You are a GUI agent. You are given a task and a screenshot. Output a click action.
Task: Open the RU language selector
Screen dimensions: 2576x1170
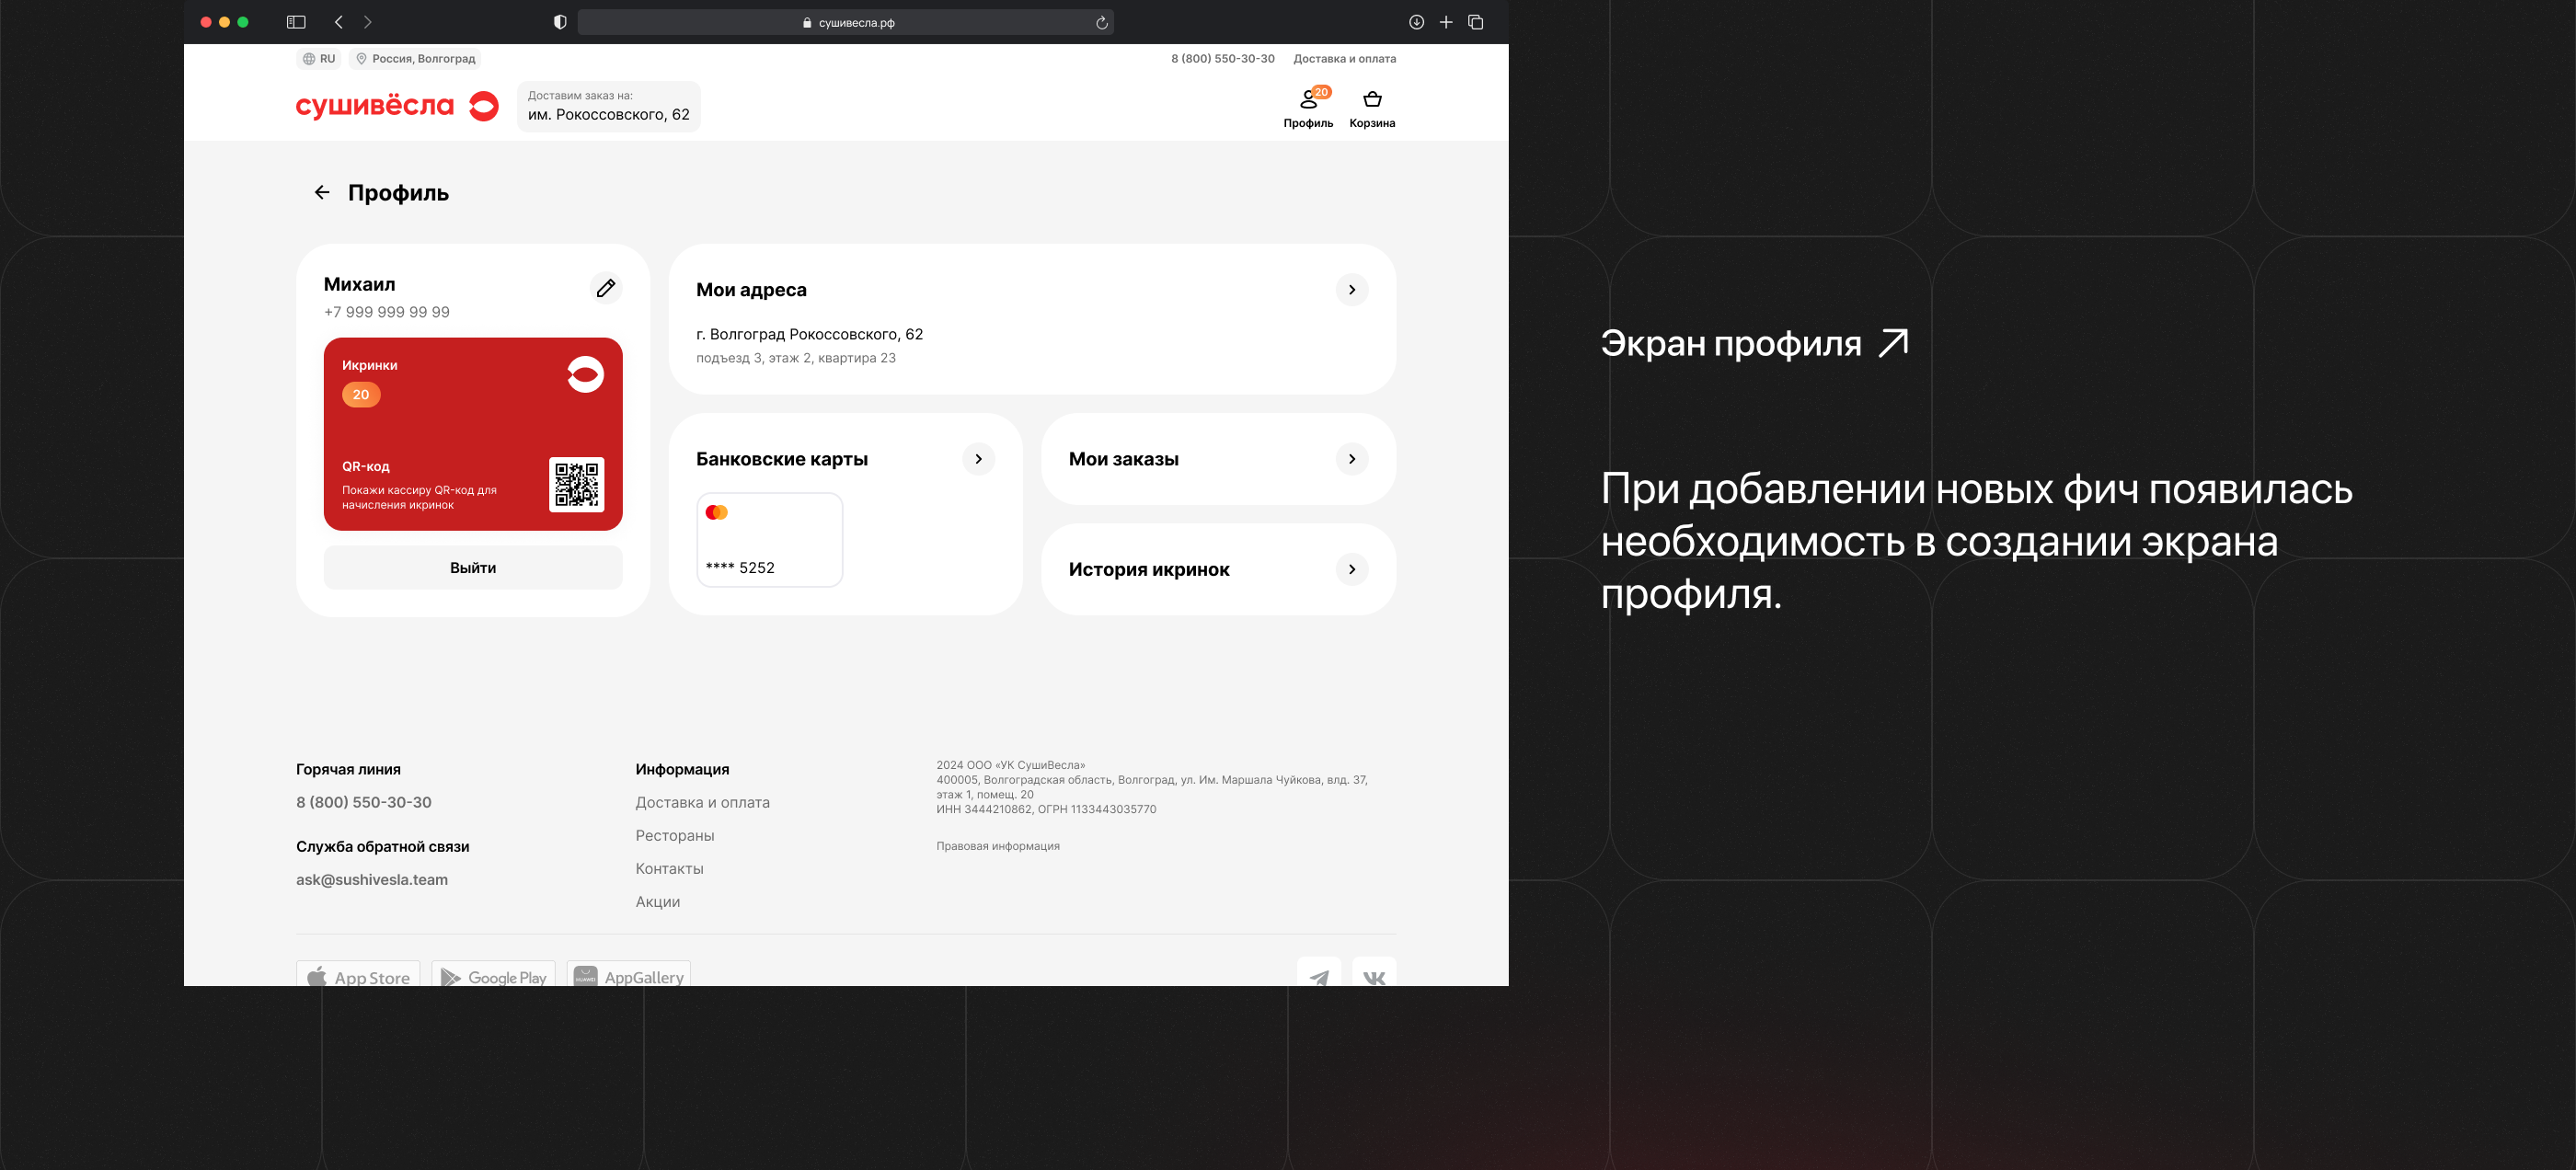tap(319, 59)
